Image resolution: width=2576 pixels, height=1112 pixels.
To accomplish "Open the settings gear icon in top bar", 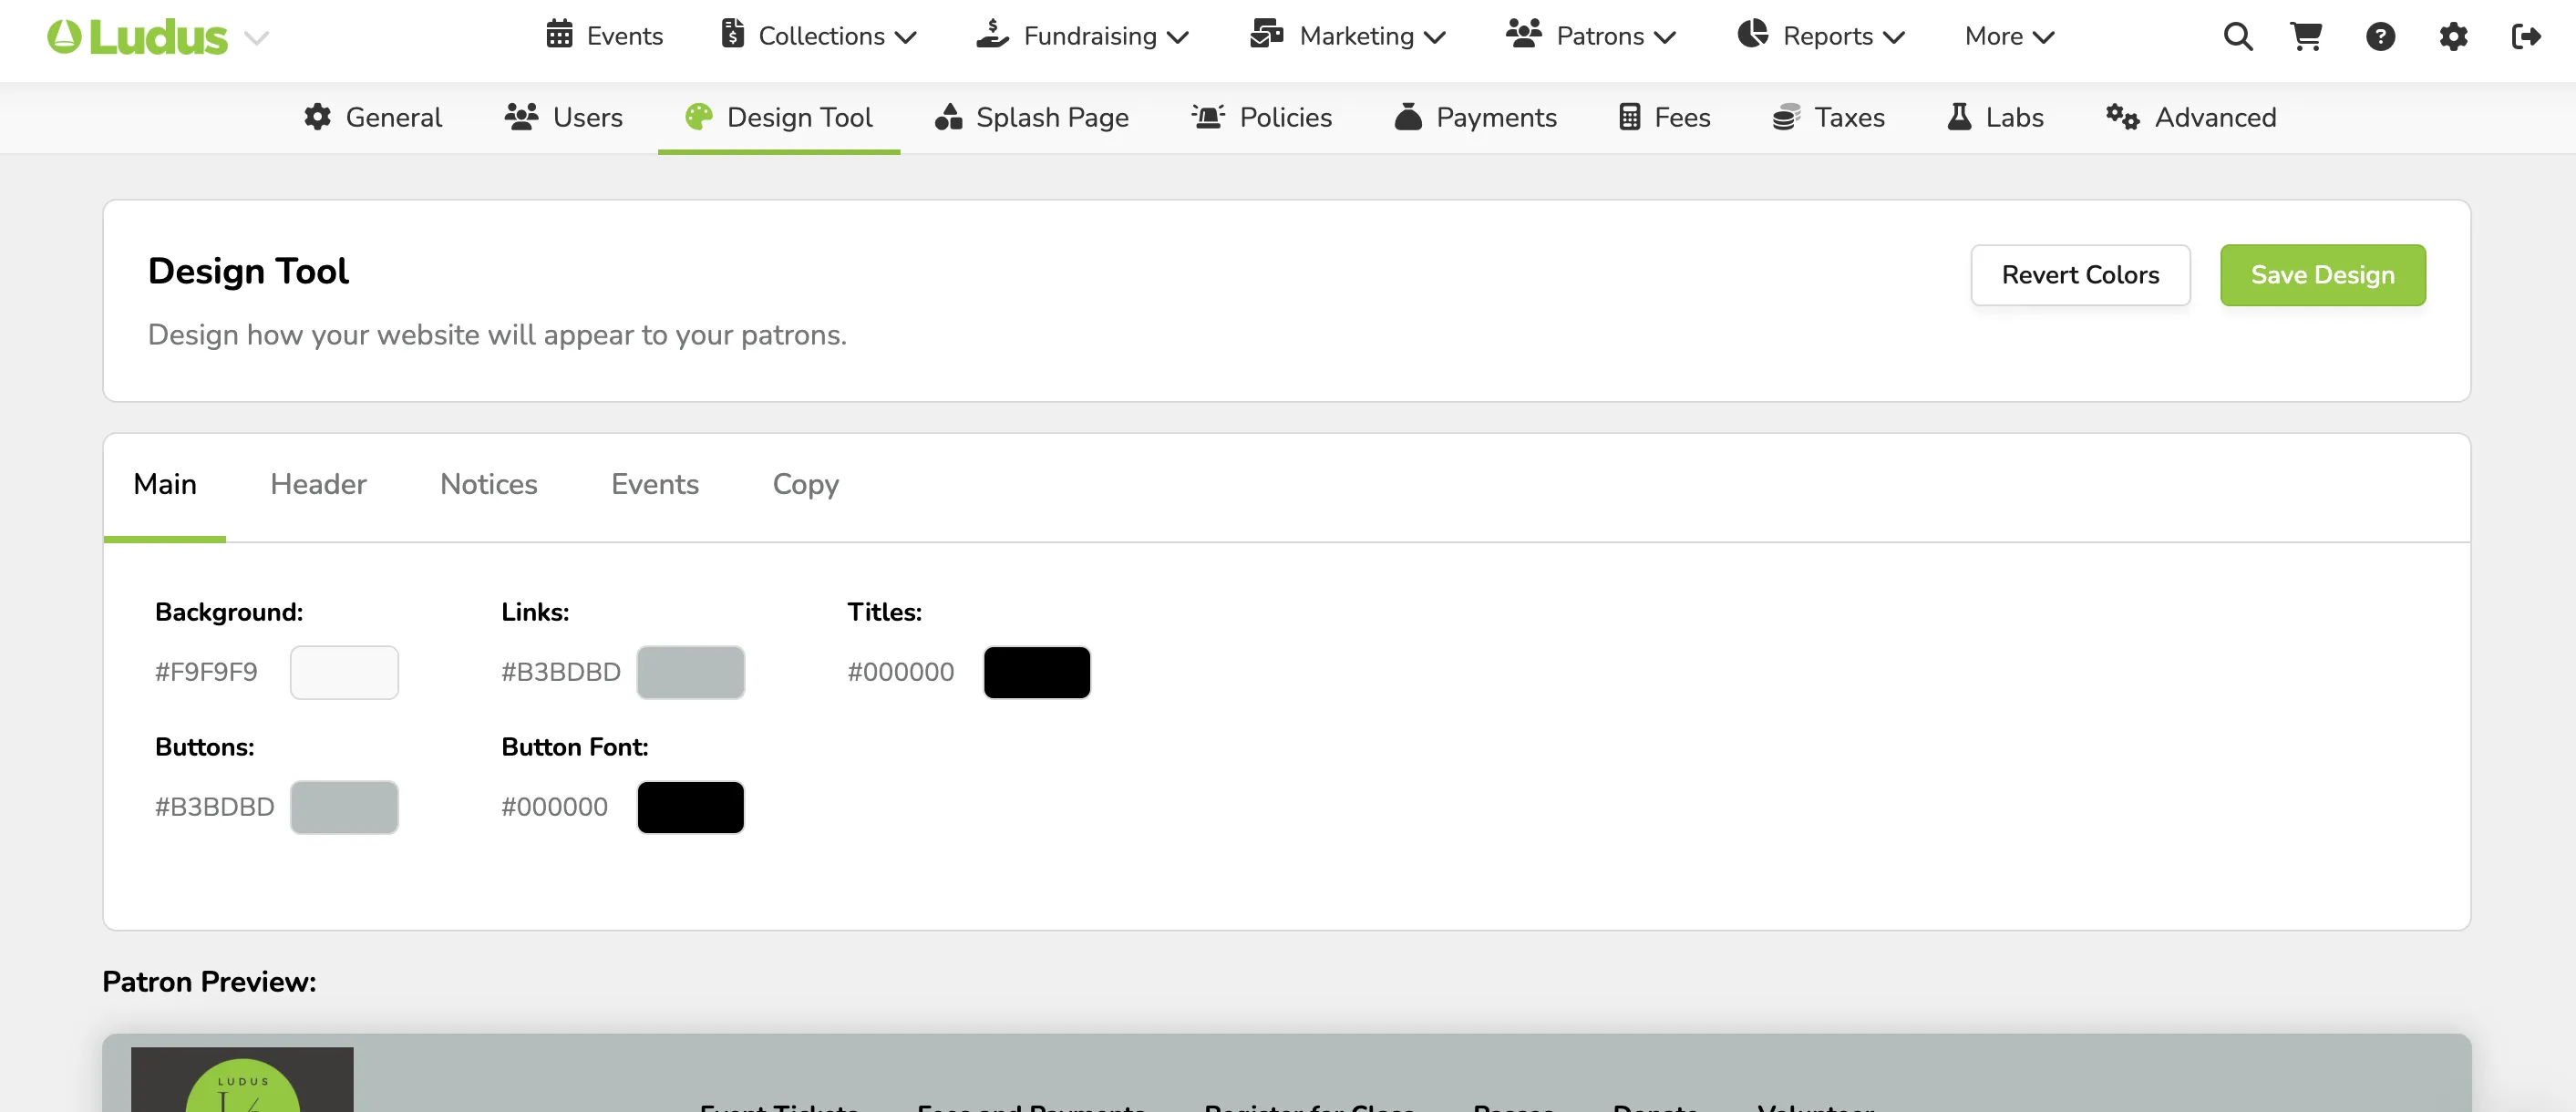I will 2453,37.
